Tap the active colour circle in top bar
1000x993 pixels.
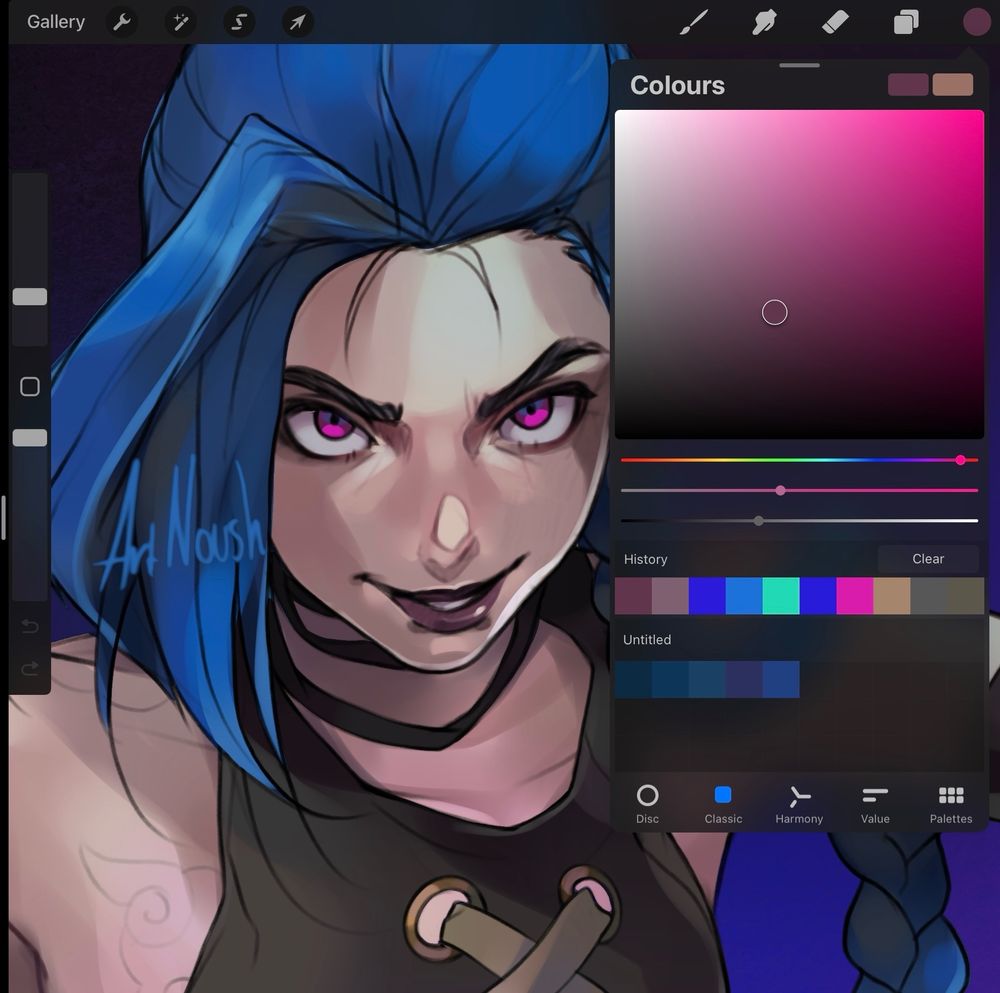click(x=976, y=22)
